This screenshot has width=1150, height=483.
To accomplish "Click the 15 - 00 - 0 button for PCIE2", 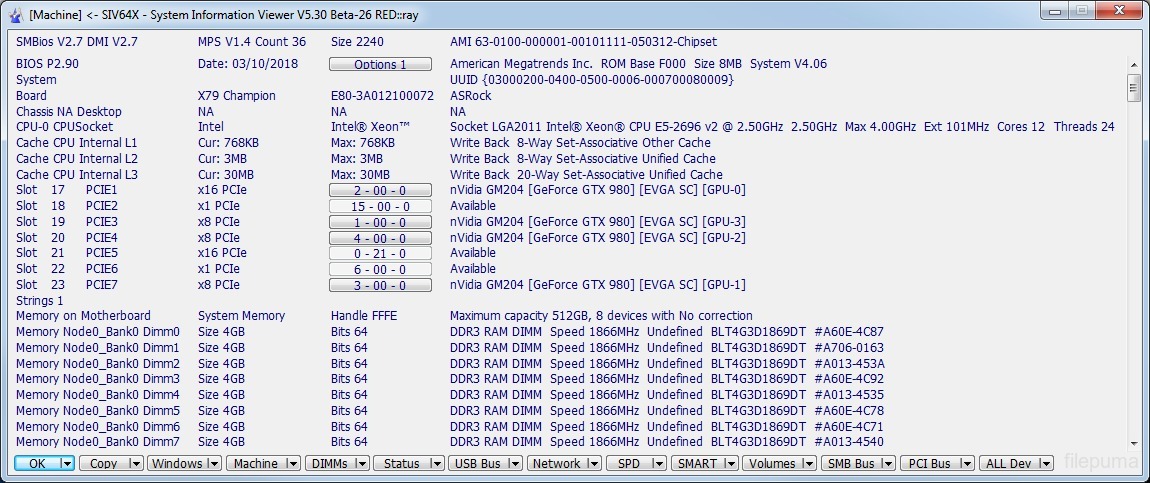I will pyautogui.click(x=380, y=206).
